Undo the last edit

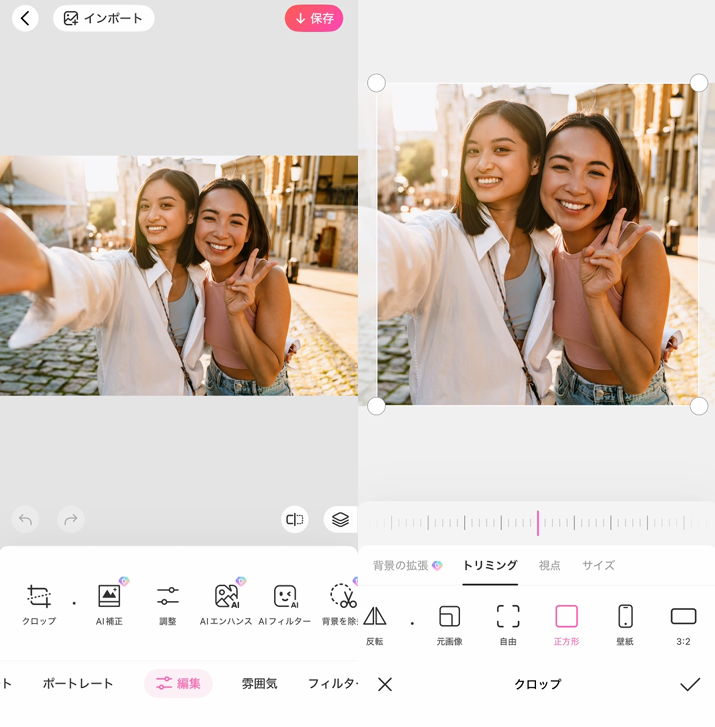(26, 519)
